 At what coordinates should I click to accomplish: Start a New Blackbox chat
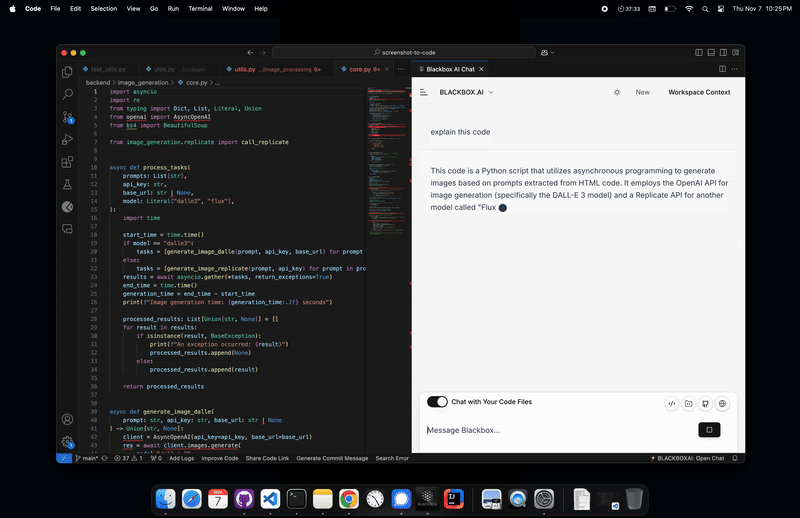(x=642, y=92)
